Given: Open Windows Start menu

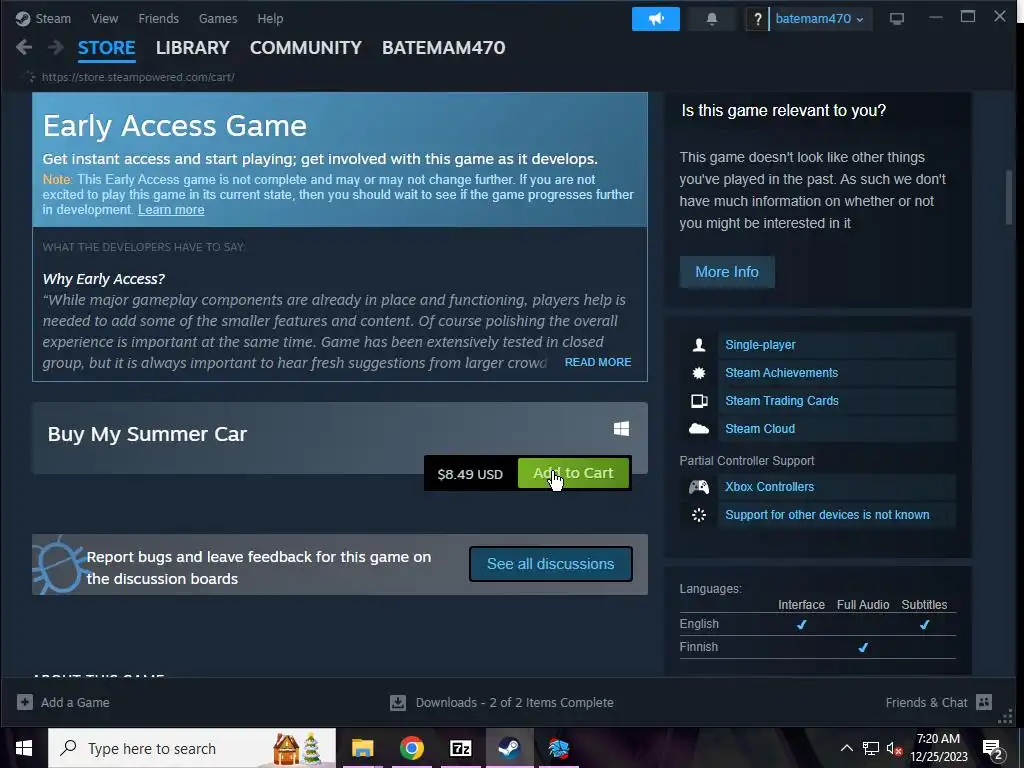Looking at the screenshot, I should pyautogui.click(x=24, y=748).
